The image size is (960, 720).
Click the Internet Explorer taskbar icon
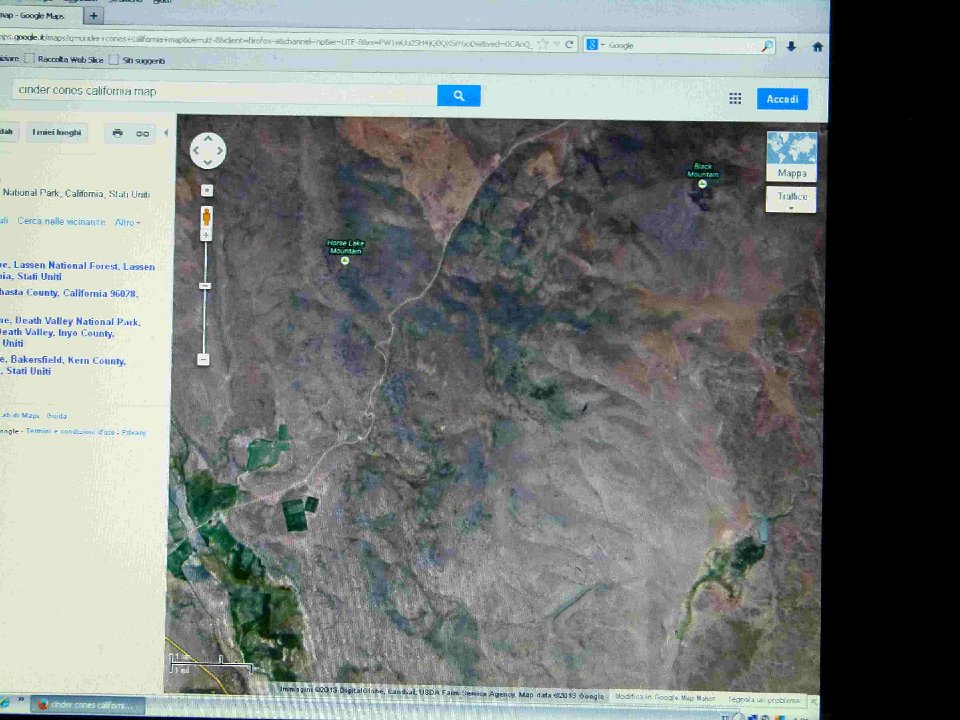point(4,702)
